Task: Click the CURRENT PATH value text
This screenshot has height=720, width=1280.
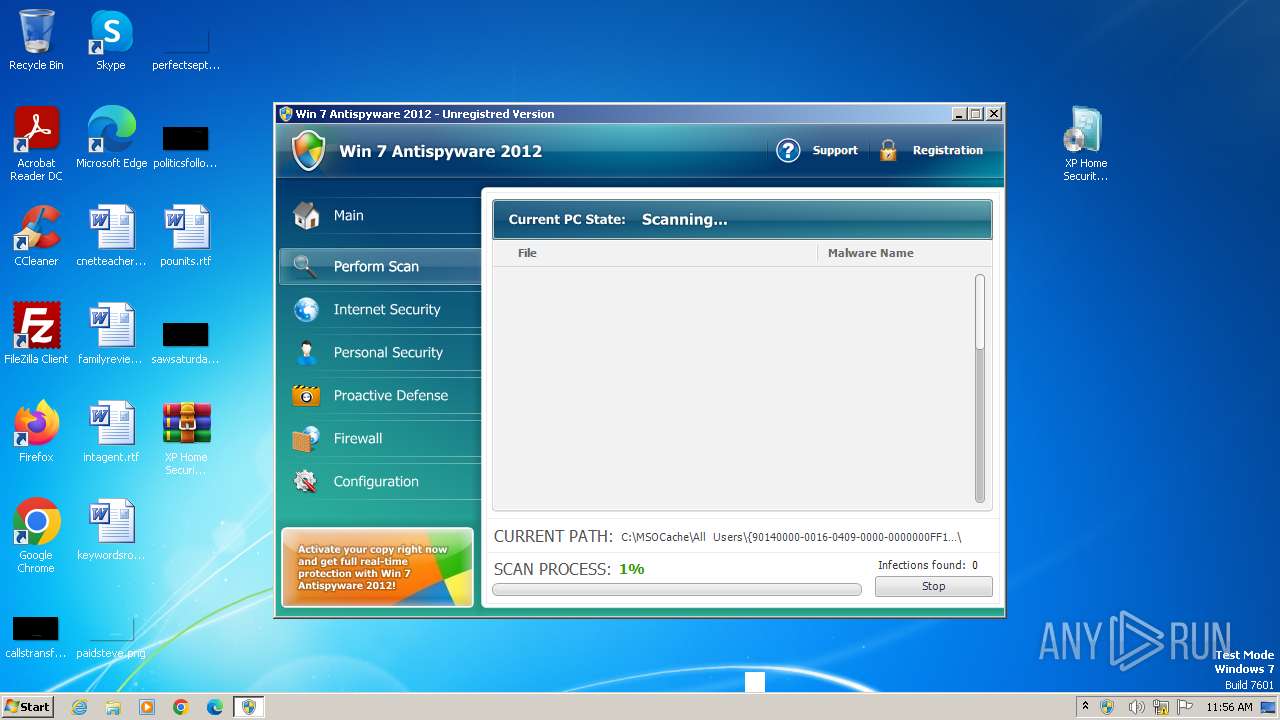Action: [790, 537]
